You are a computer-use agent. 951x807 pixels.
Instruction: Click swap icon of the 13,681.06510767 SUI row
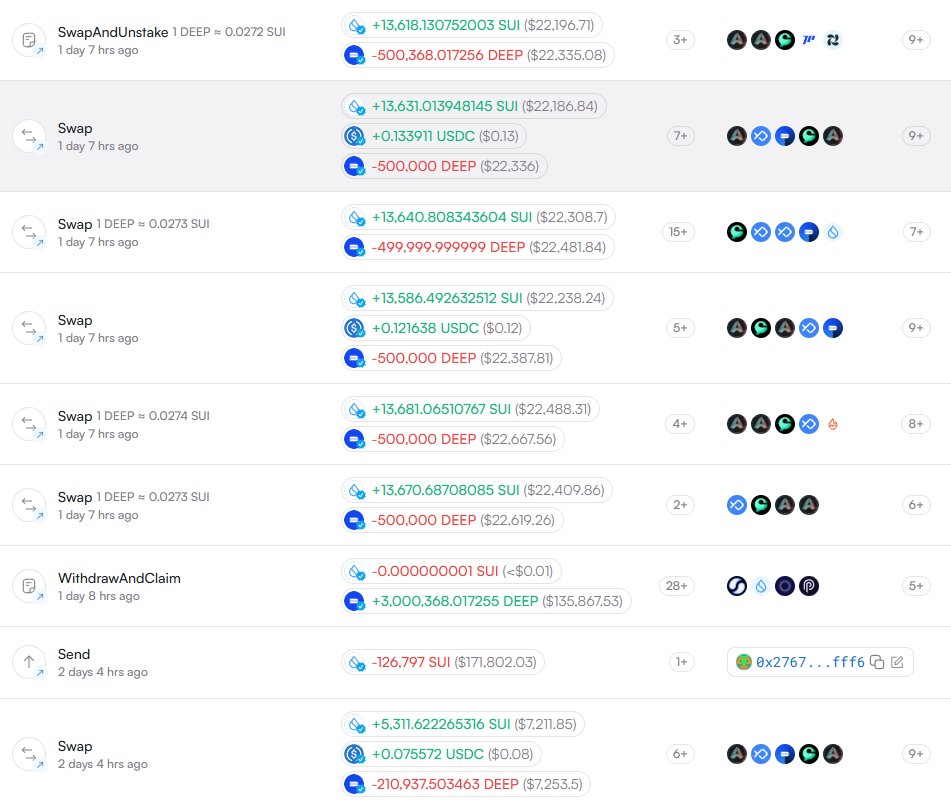(x=29, y=424)
